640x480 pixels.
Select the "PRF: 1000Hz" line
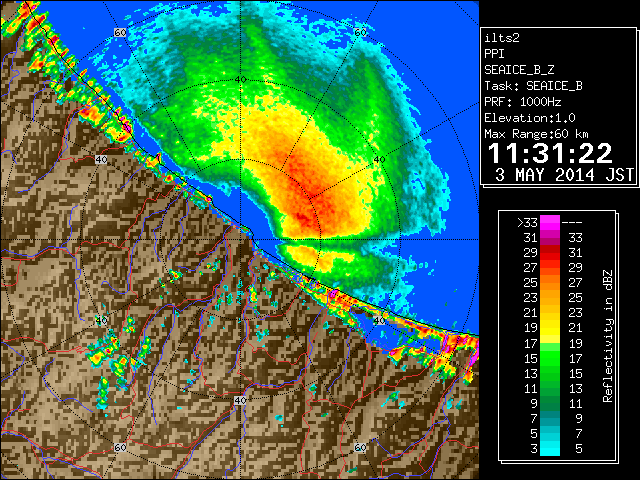point(523,102)
